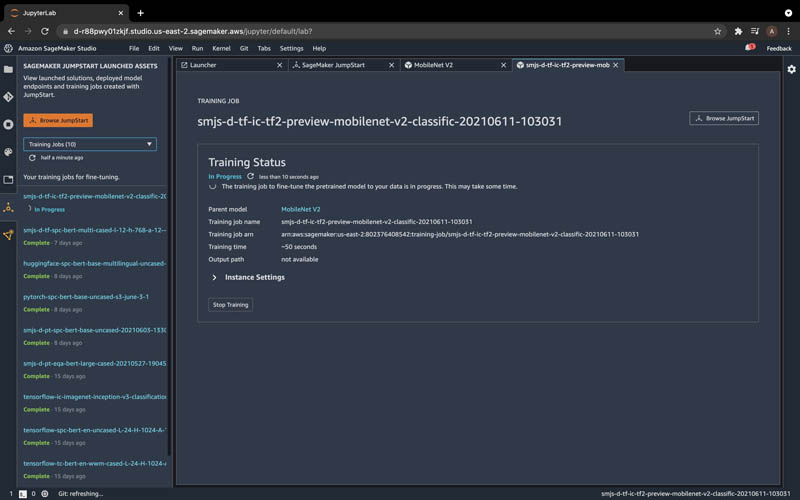
Task: Click the notification bell icon
Action: (749, 48)
